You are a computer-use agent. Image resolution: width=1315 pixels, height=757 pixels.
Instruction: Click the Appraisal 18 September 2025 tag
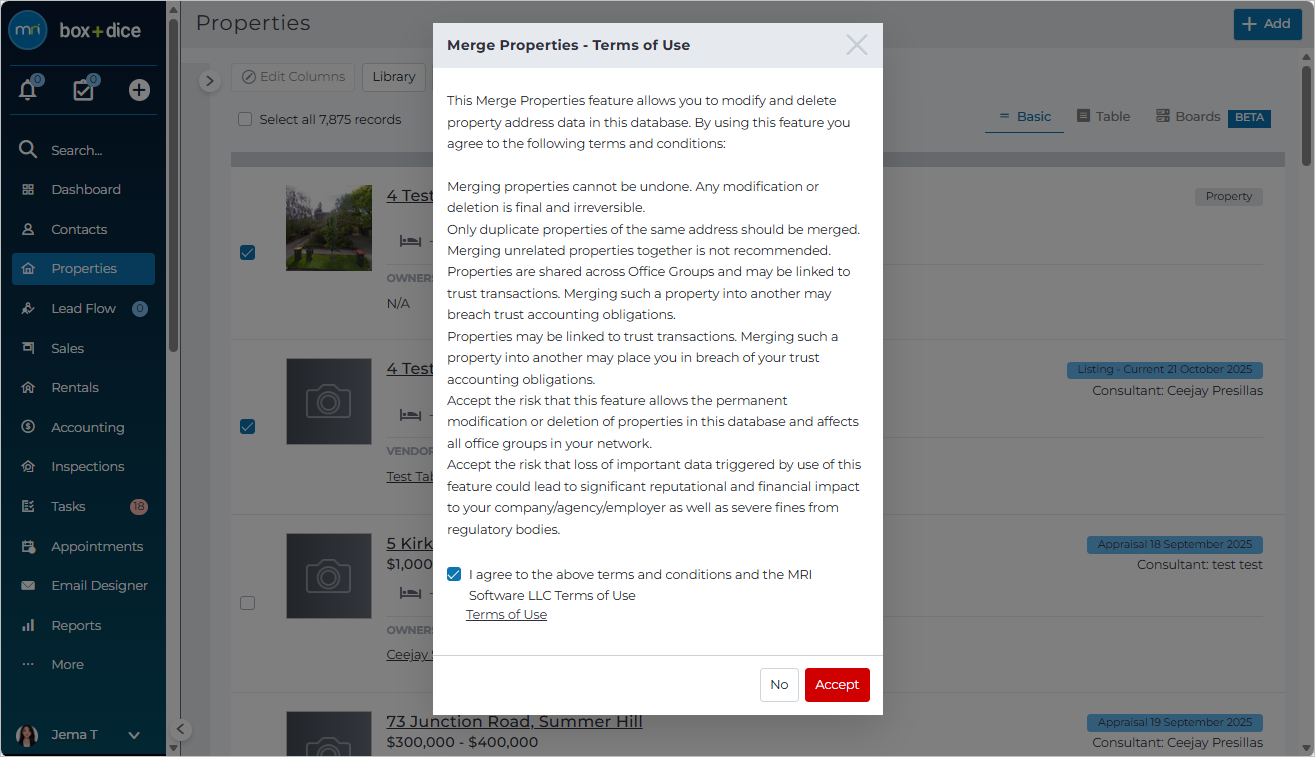[1175, 545]
